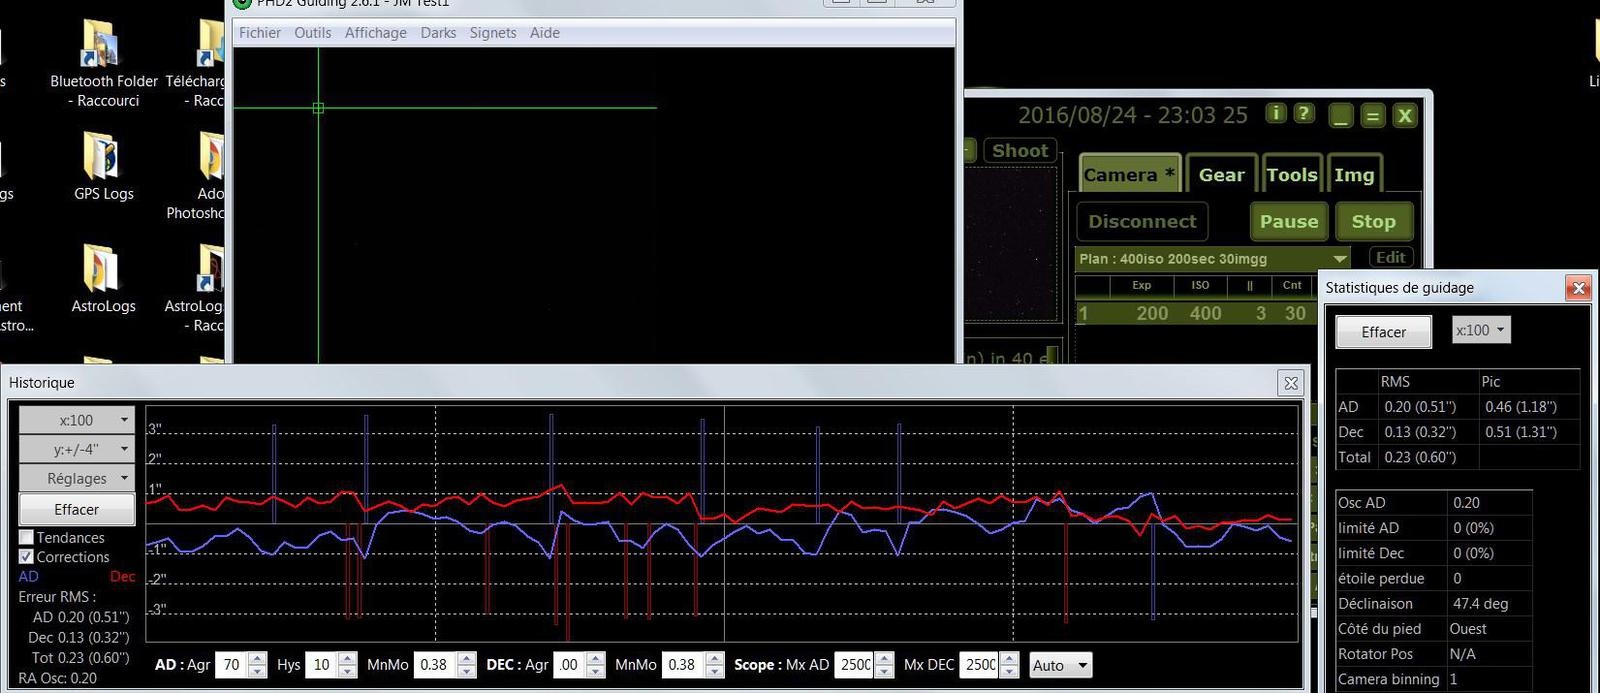Increase AD Agr value with up arrow
The height and width of the screenshot is (693, 1600).
[257, 659]
